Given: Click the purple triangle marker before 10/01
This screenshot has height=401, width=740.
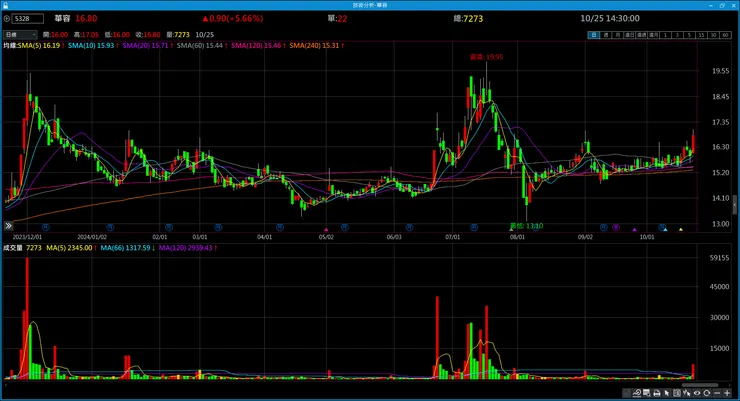Looking at the screenshot, I should point(634,230).
